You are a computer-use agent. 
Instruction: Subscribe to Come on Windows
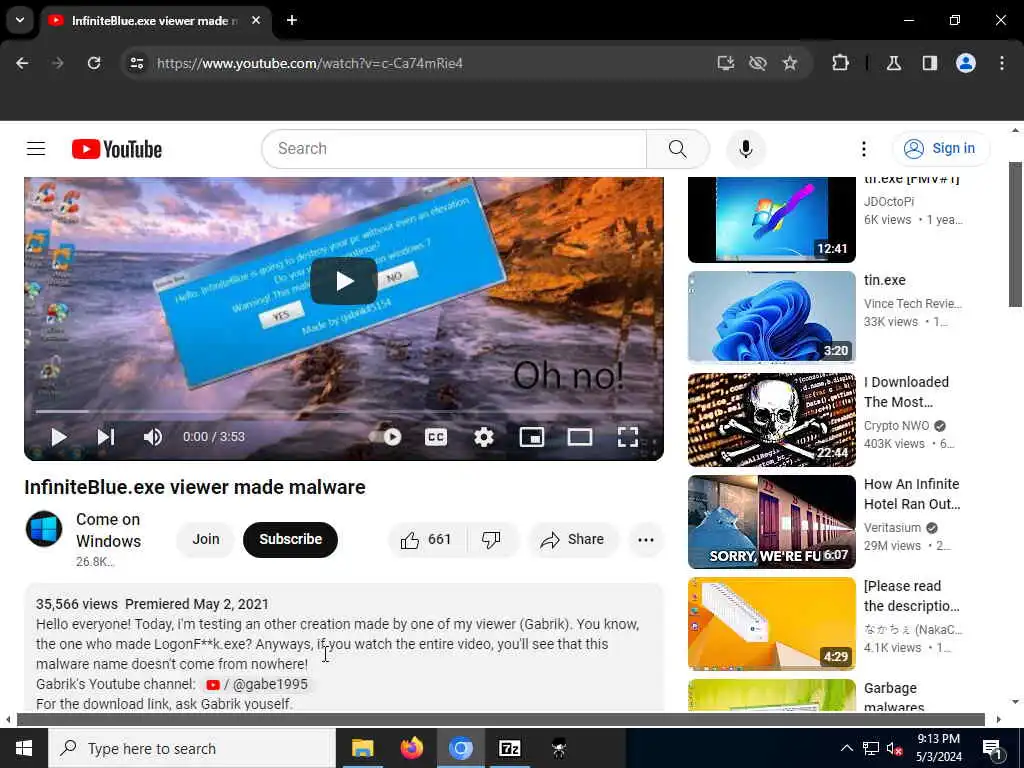coord(290,539)
